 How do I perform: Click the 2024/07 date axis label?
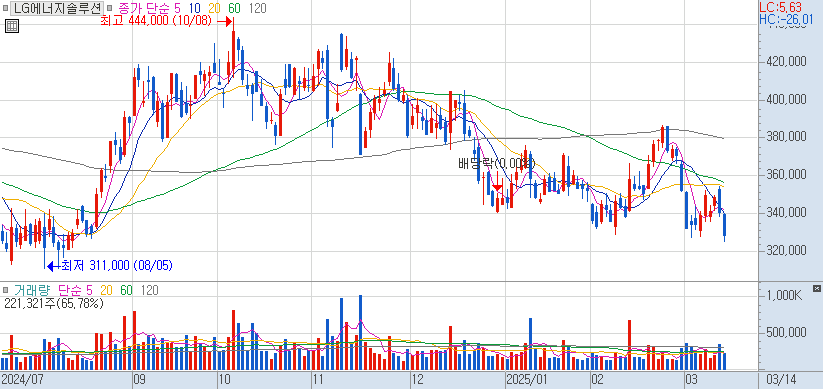tap(22, 379)
